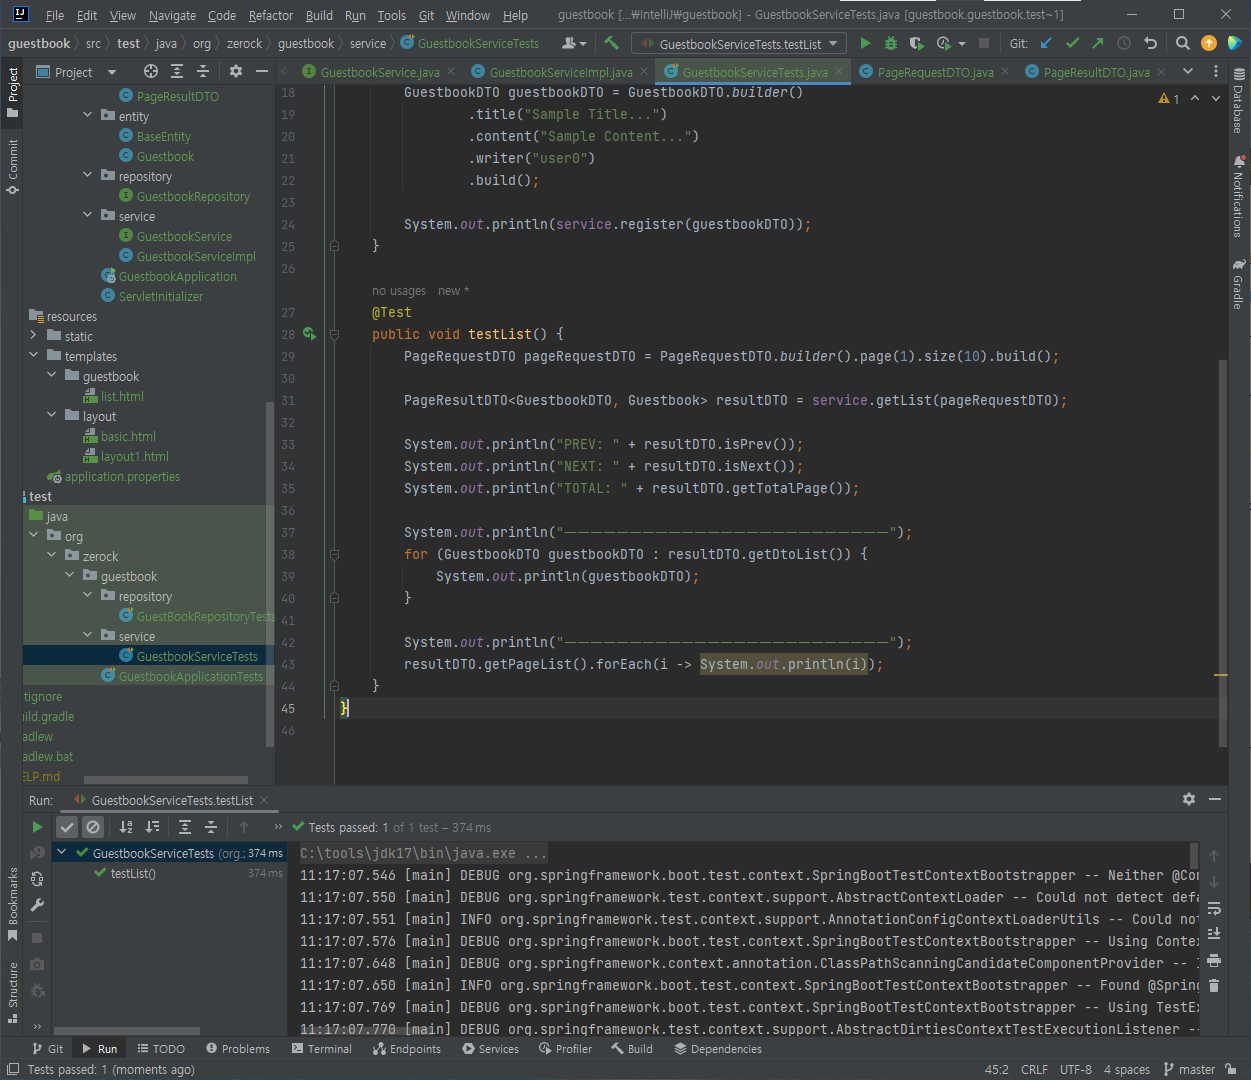The height and width of the screenshot is (1080, 1251).
Task: Switch to GuestbookServiceImpl.java tab
Action: tap(560, 72)
